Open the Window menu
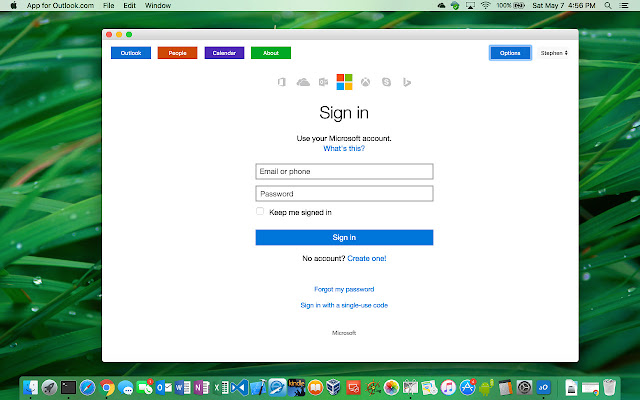Viewport: 640px width, 400px height. [x=158, y=6]
